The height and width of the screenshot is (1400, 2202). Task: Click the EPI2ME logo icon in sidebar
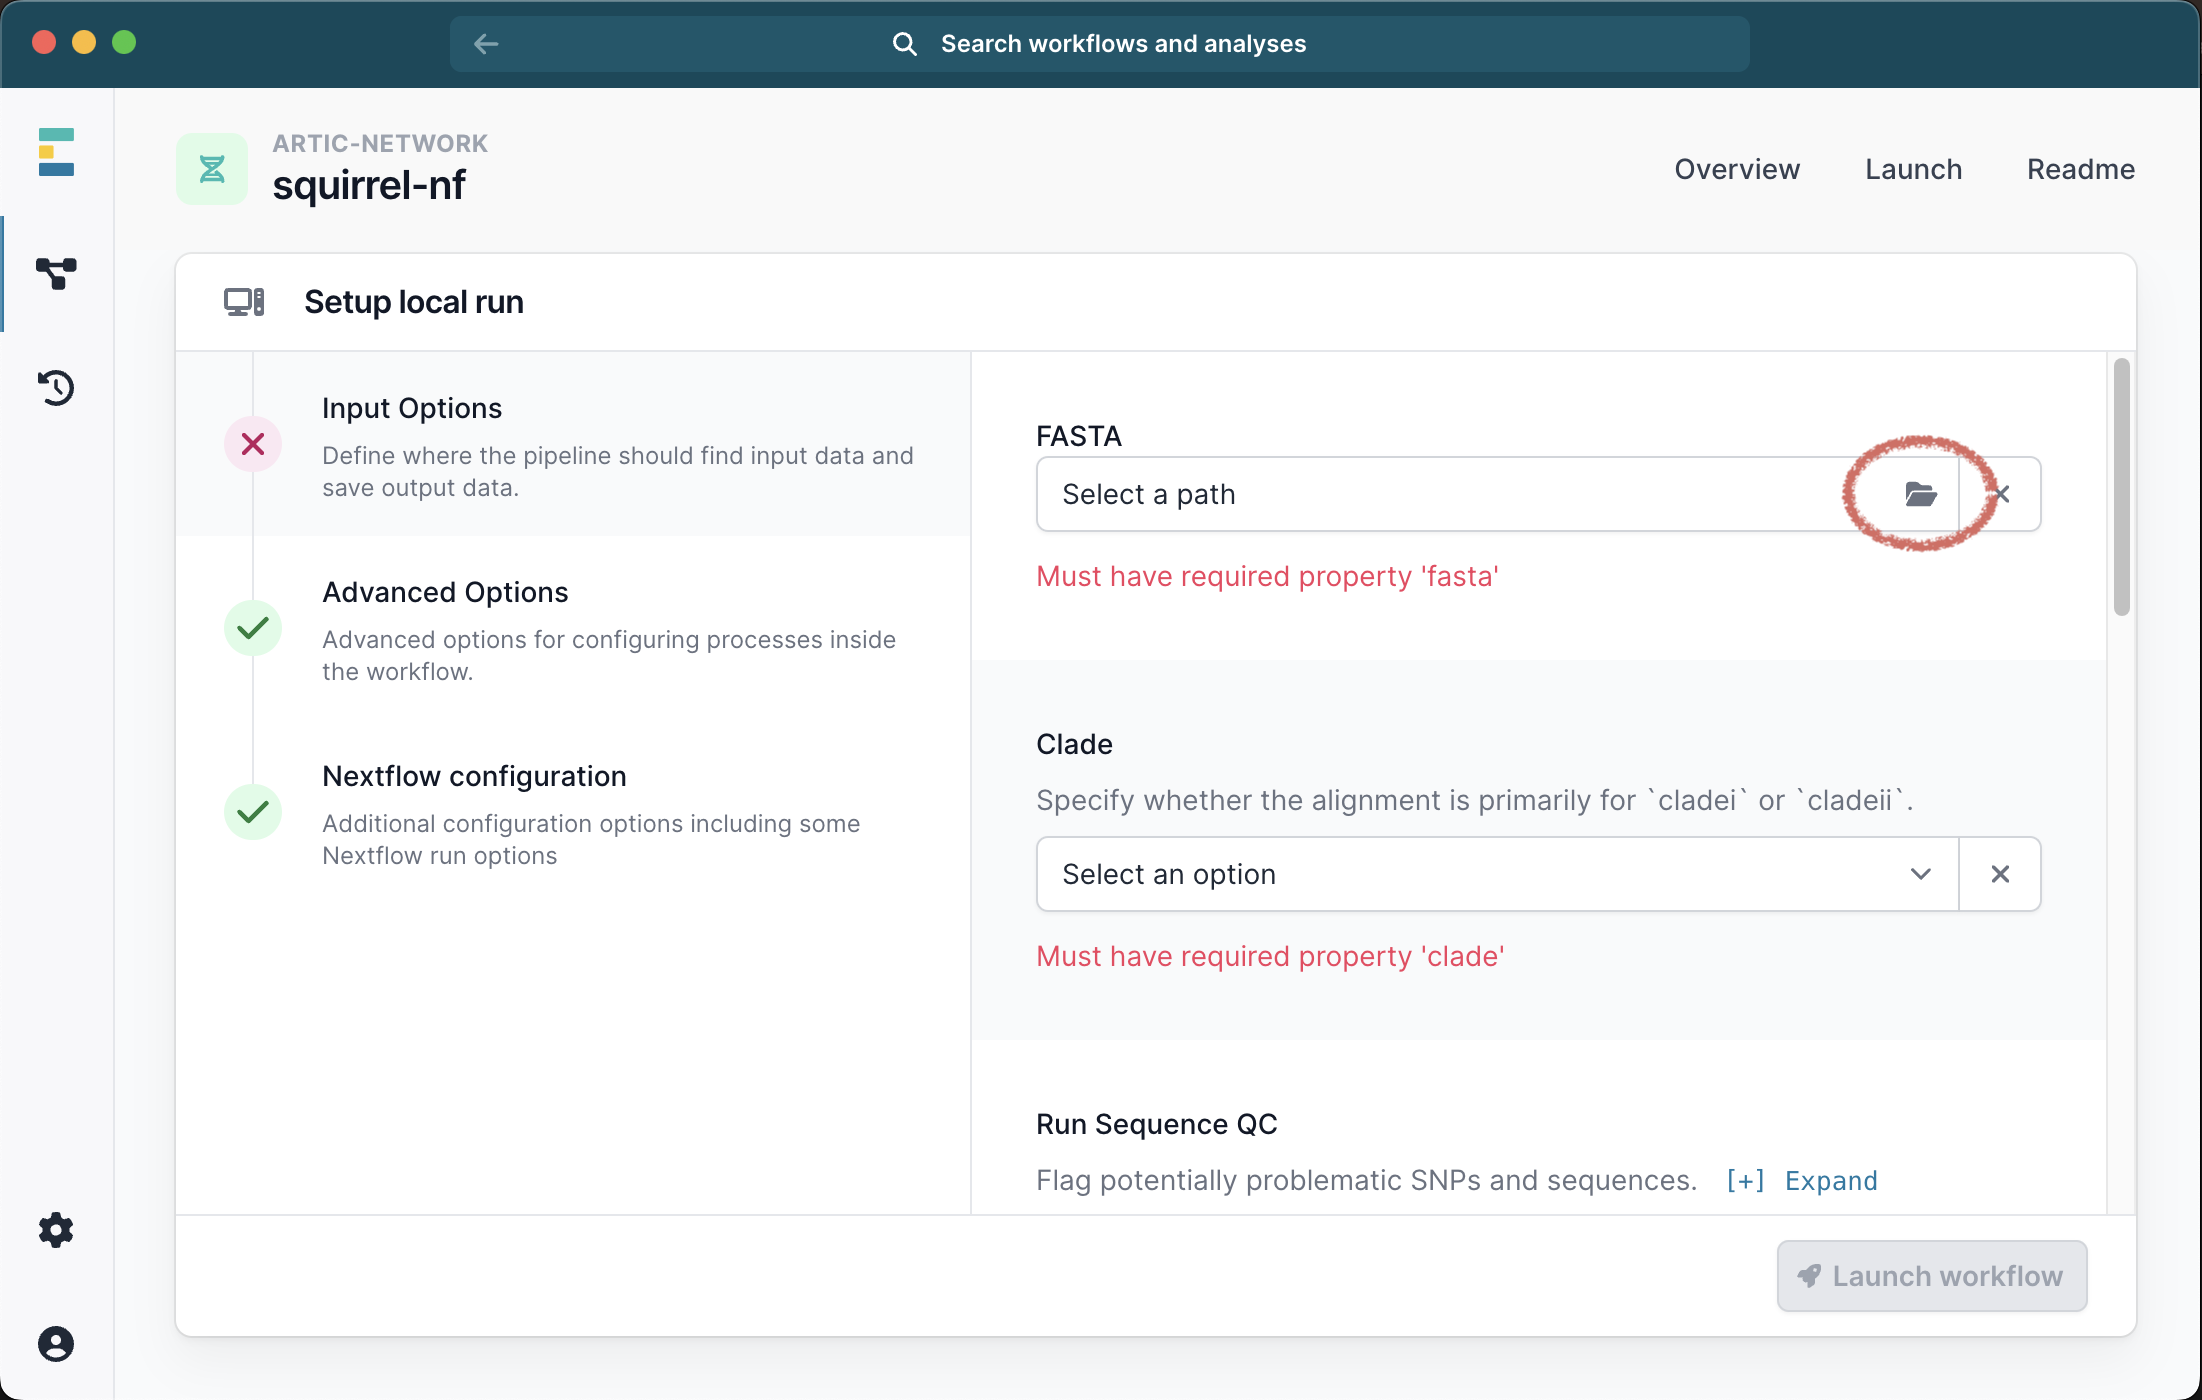pos(56,152)
